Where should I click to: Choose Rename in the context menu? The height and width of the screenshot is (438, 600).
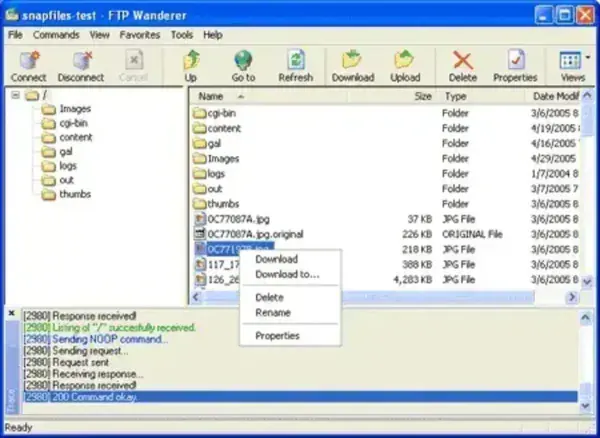[290, 313]
